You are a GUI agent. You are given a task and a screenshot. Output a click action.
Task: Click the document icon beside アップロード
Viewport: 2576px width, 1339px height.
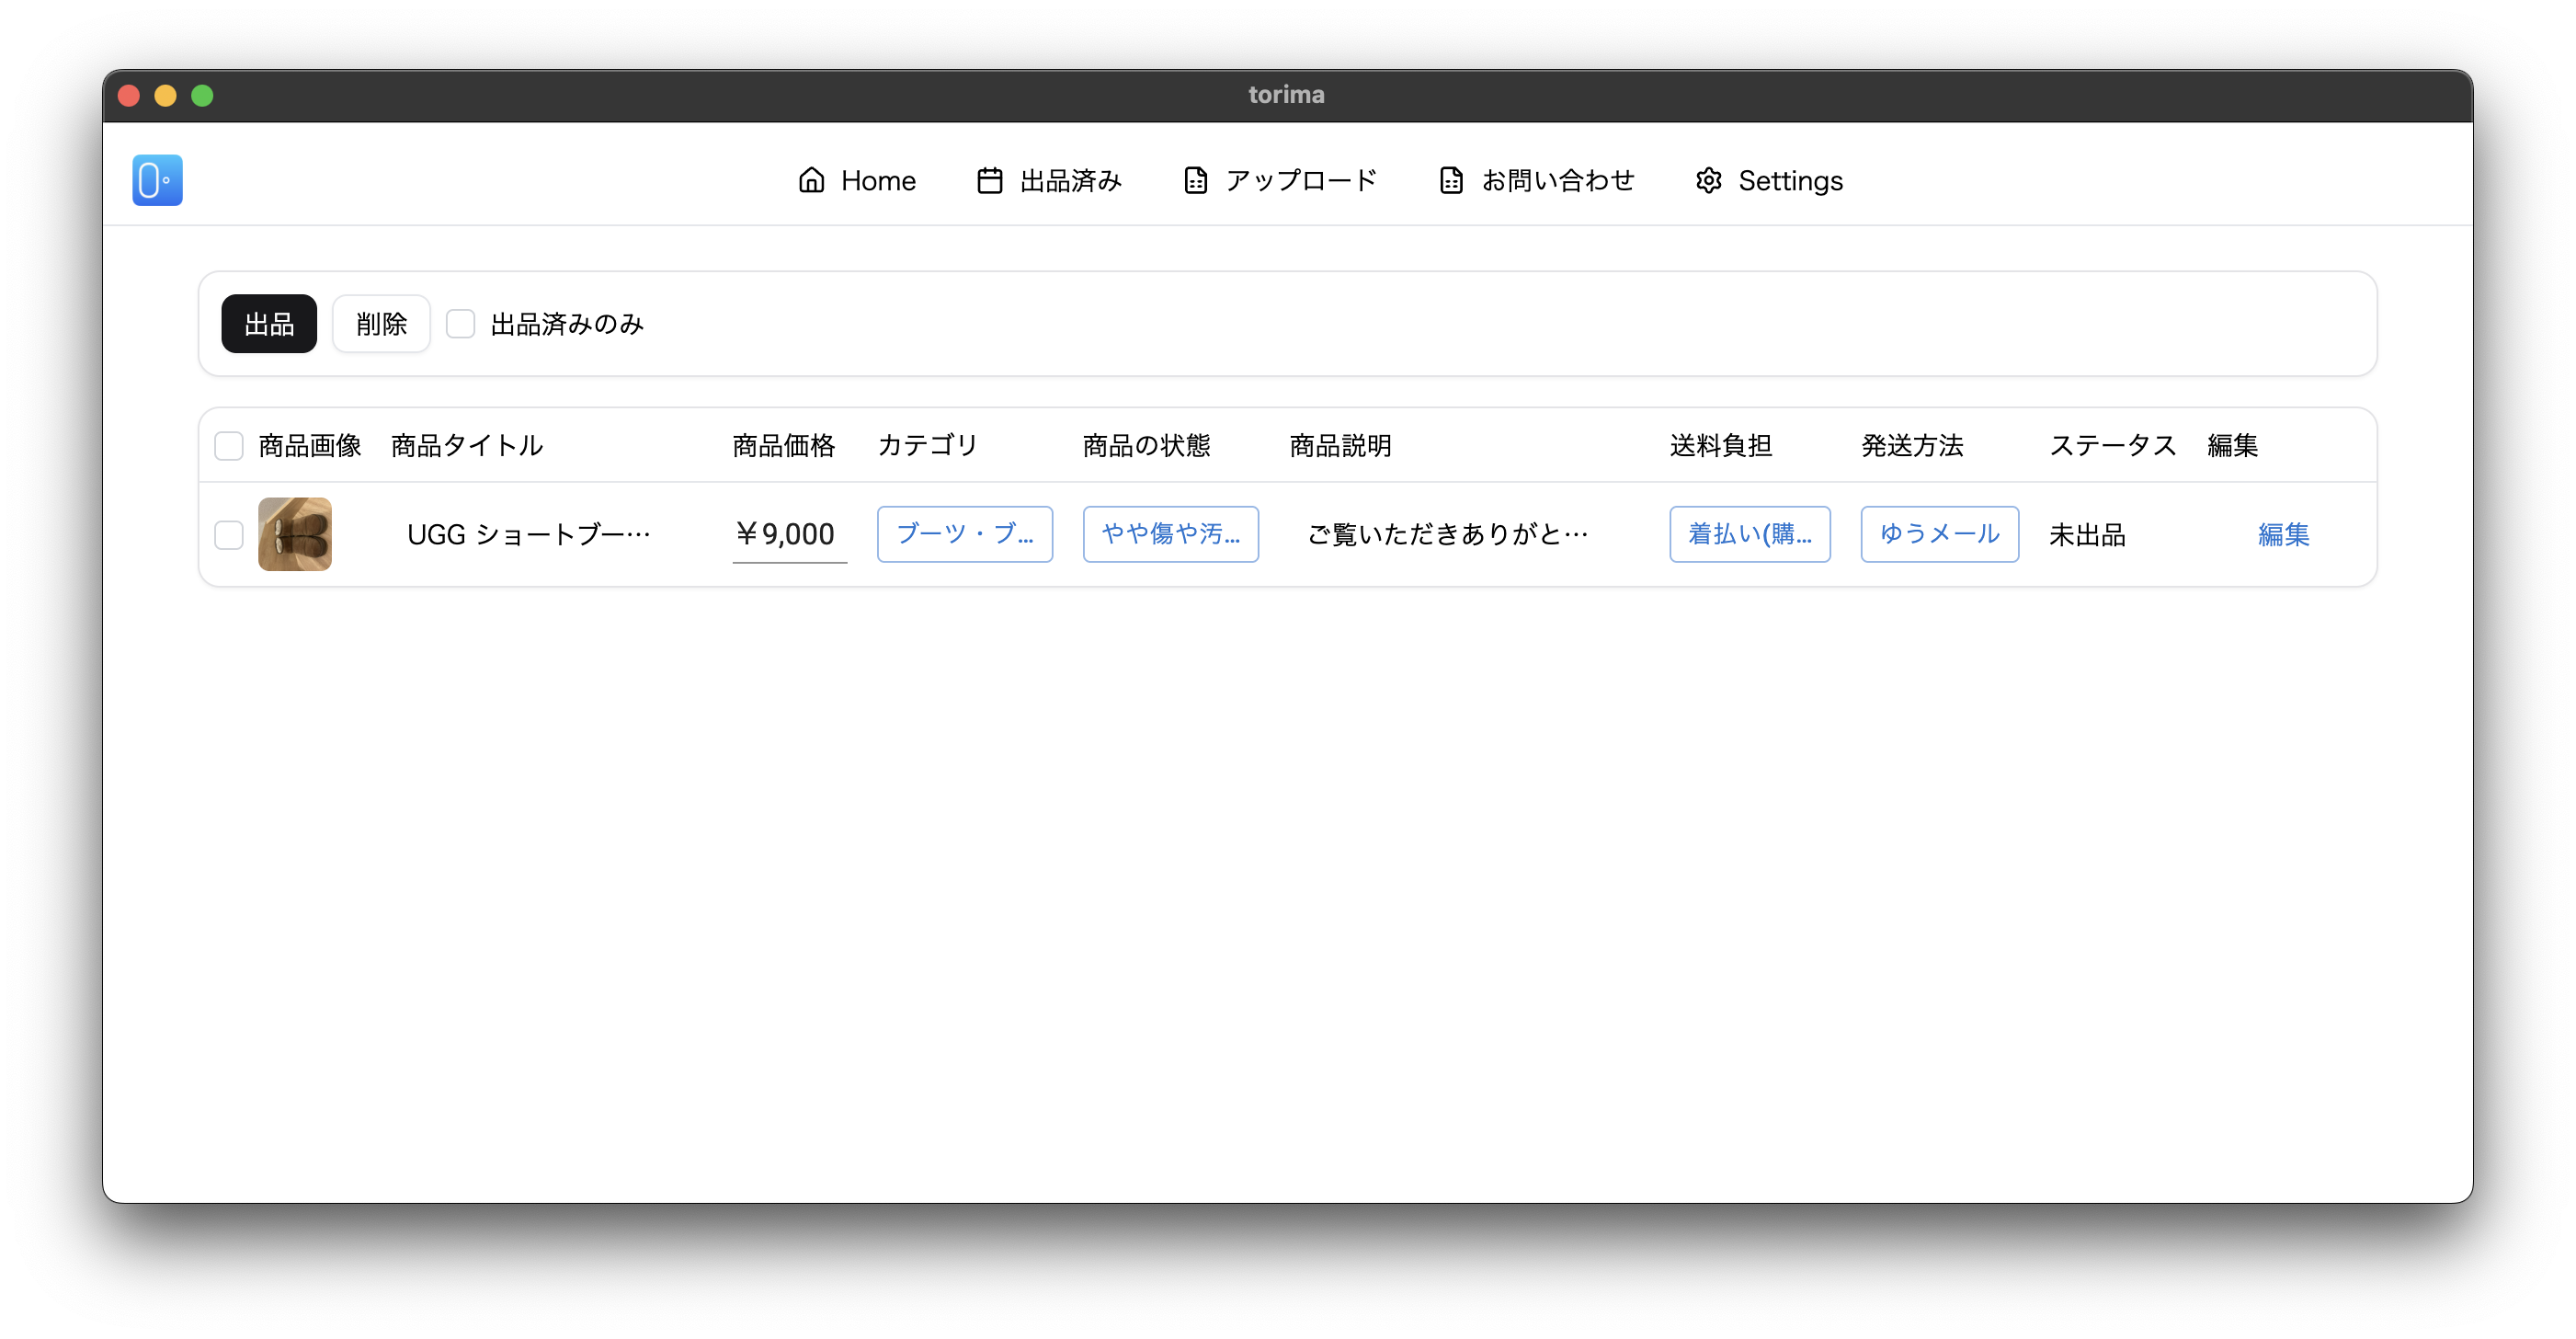click(x=1195, y=180)
